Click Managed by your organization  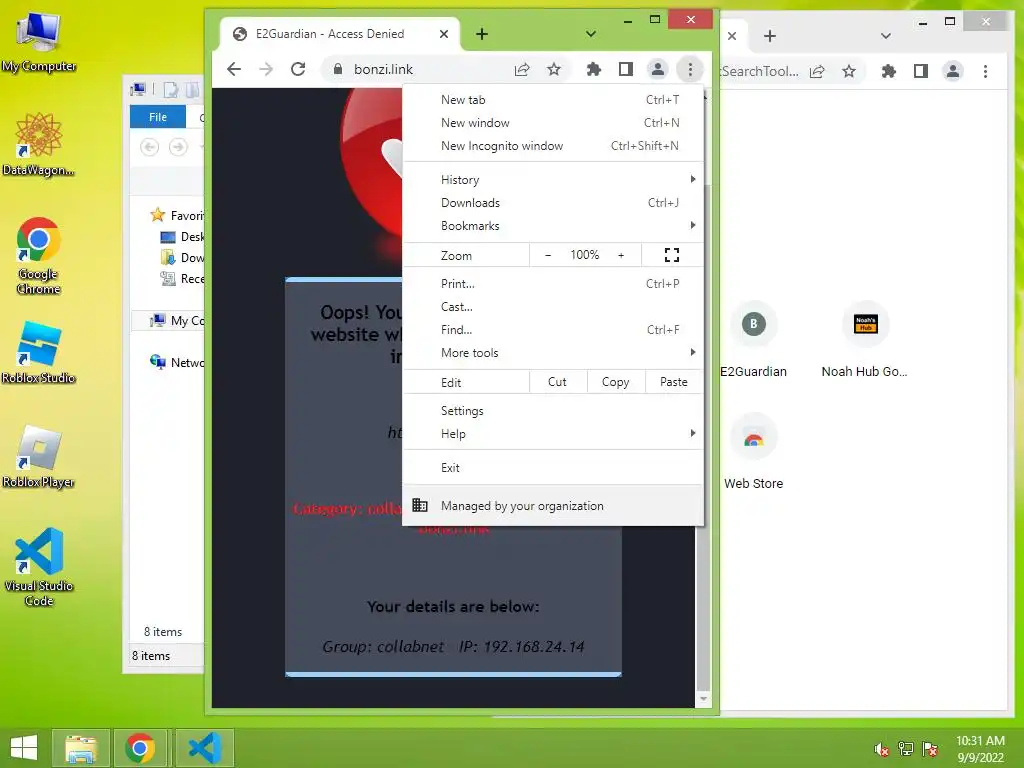(553, 505)
